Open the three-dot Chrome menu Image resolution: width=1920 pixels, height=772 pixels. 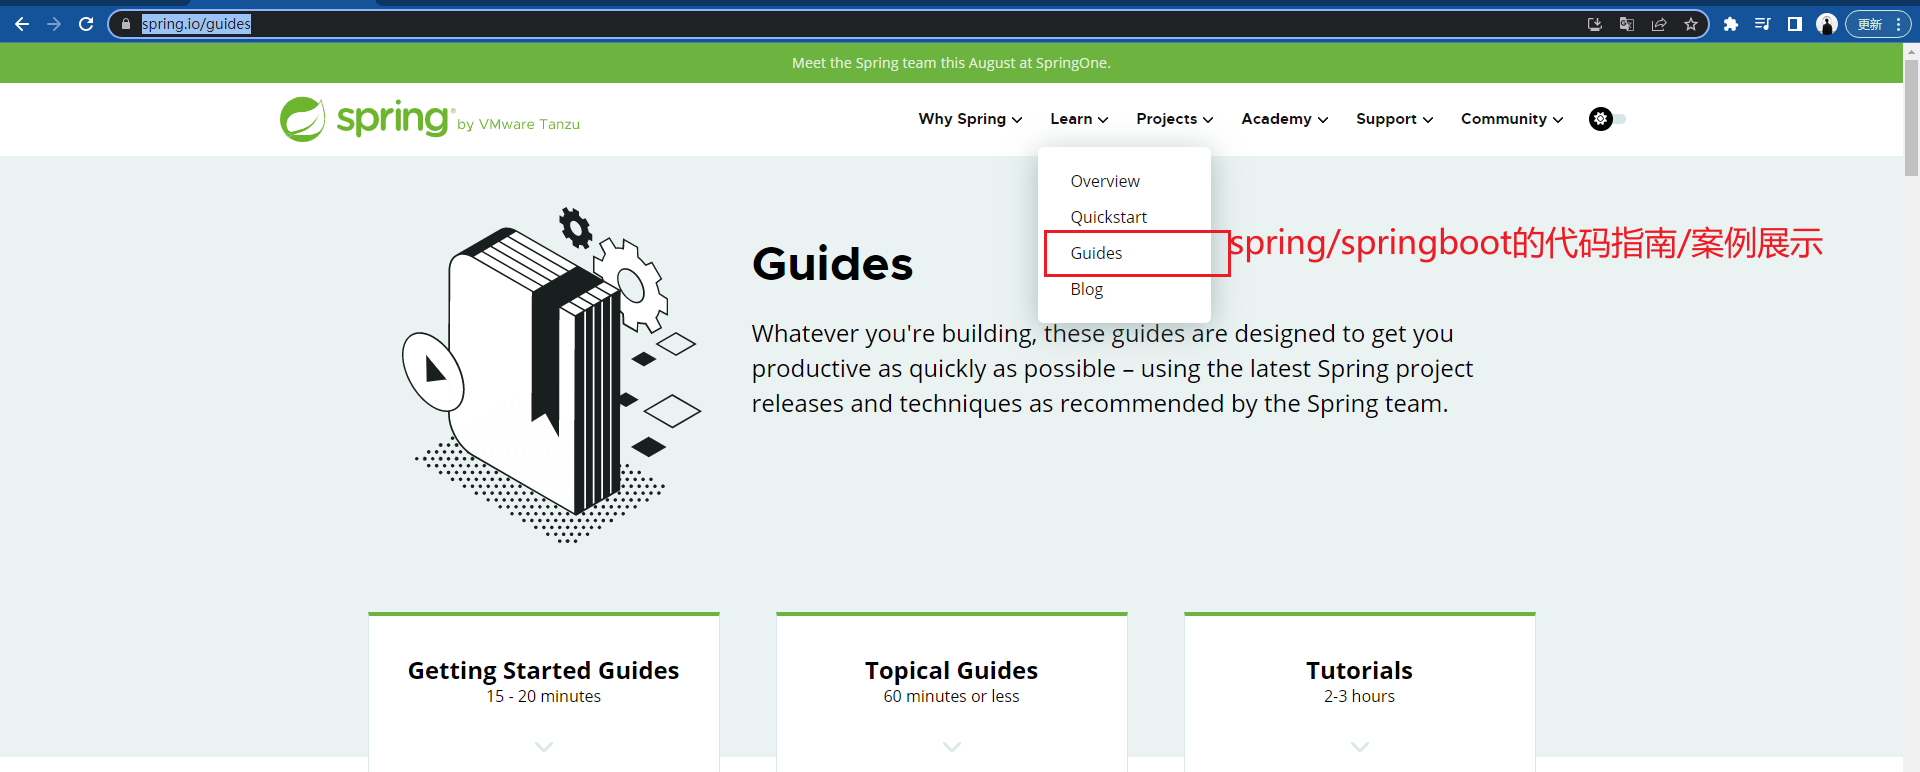1899,24
